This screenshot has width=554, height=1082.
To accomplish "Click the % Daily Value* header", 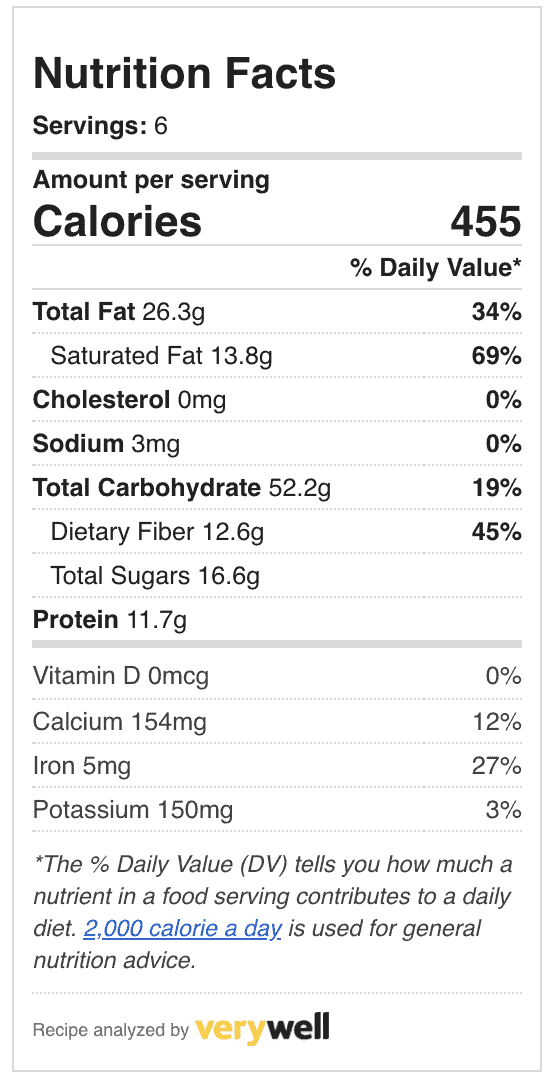I will coord(435,268).
